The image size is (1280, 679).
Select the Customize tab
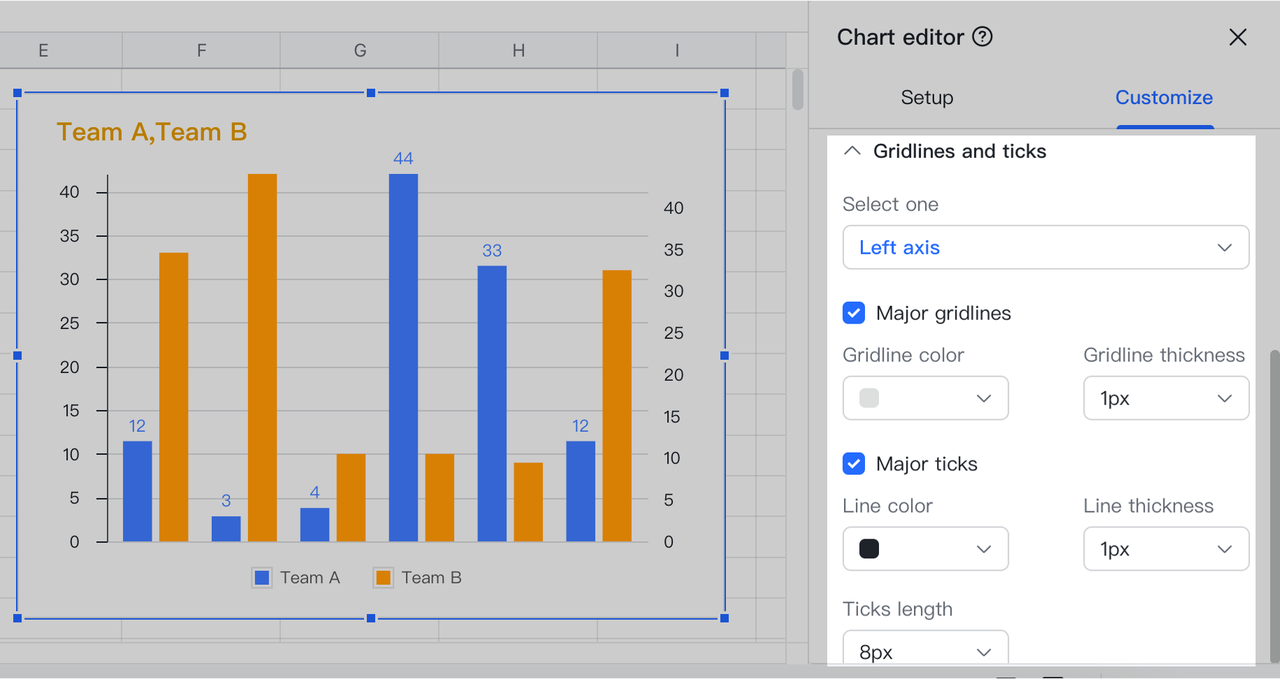click(1164, 98)
